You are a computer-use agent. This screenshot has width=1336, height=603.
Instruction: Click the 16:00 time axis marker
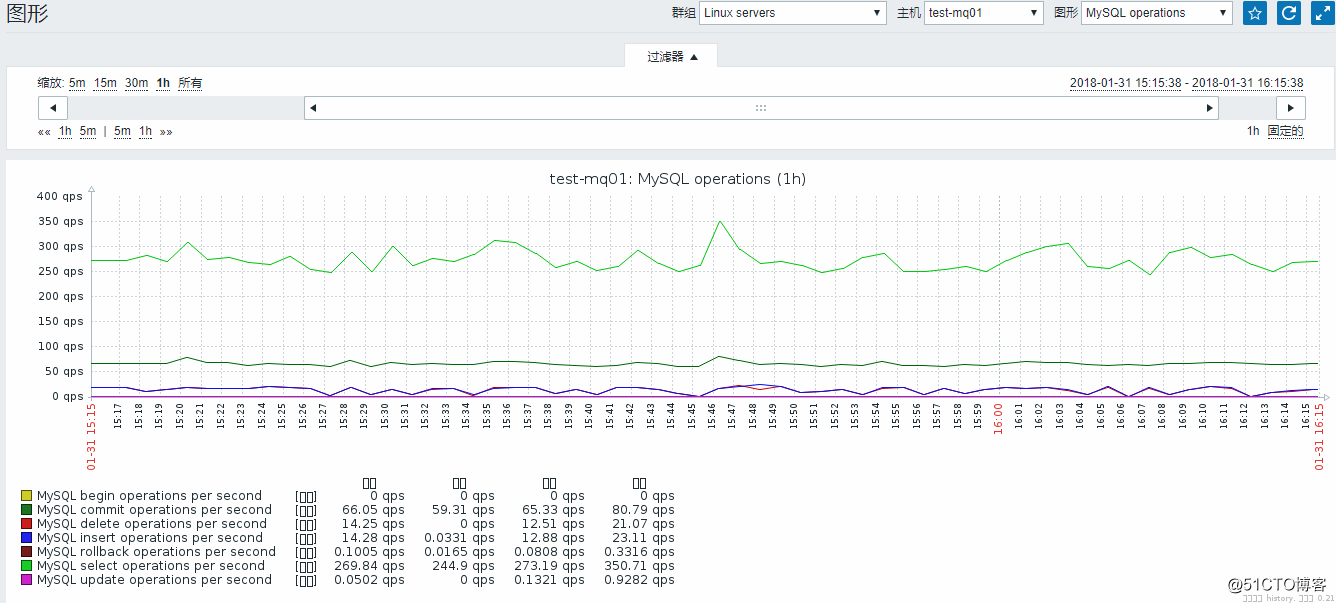998,419
